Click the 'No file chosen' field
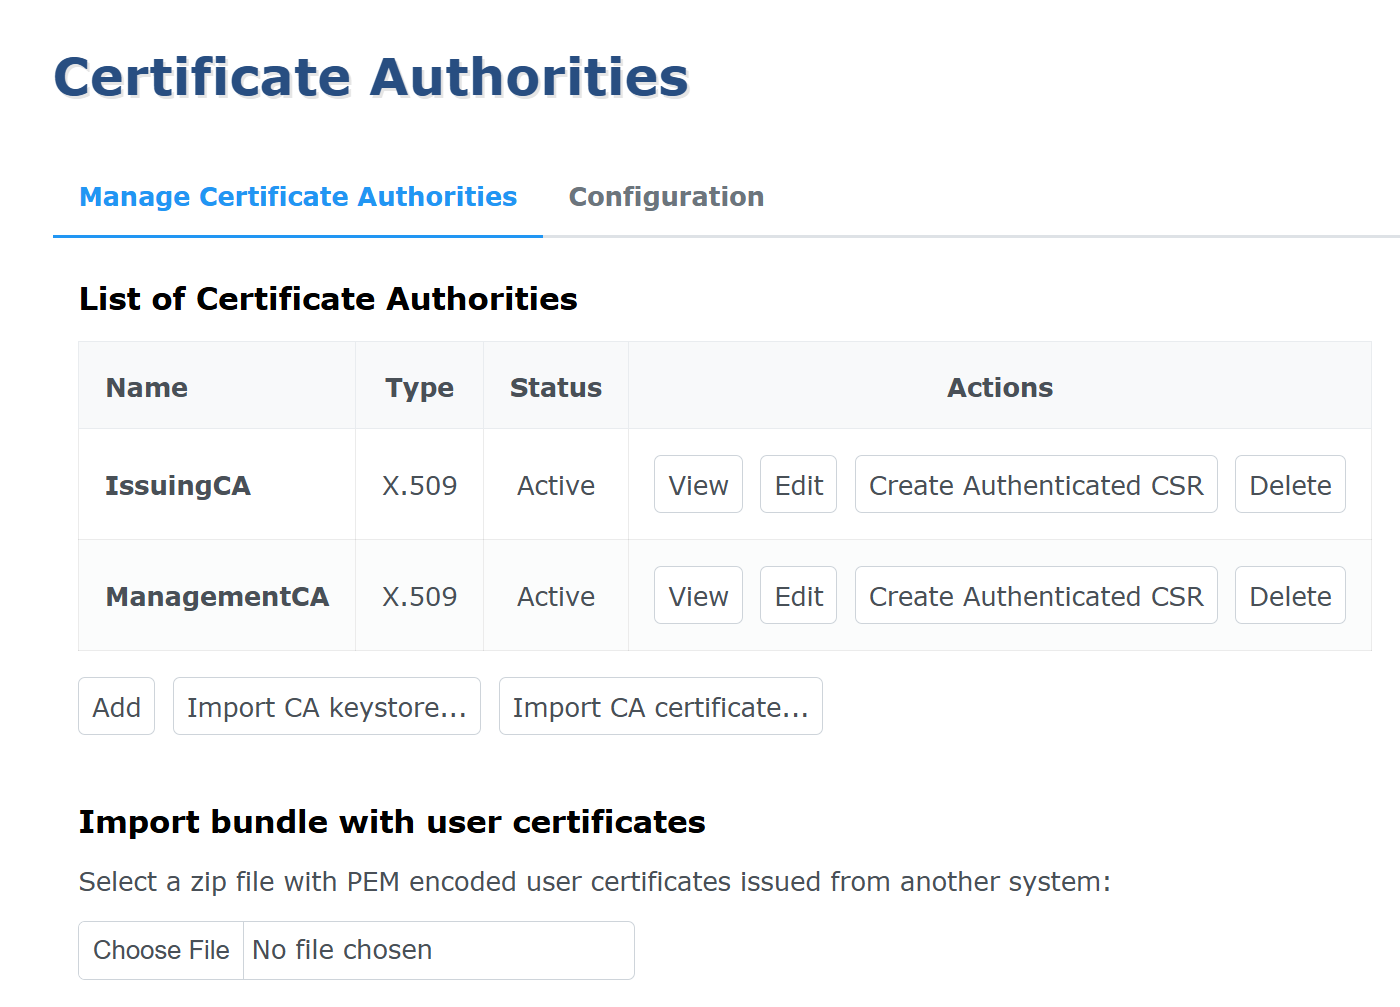 [x=438, y=950]
